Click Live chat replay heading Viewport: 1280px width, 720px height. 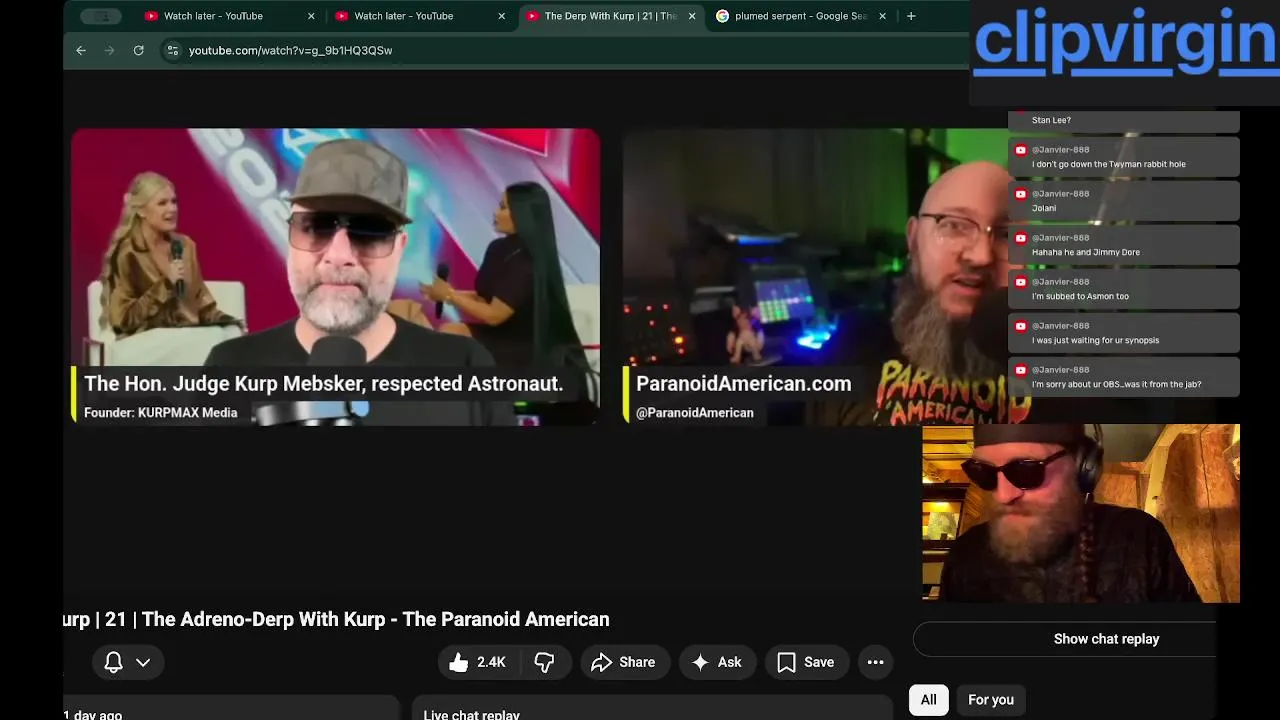coord(472,714)
